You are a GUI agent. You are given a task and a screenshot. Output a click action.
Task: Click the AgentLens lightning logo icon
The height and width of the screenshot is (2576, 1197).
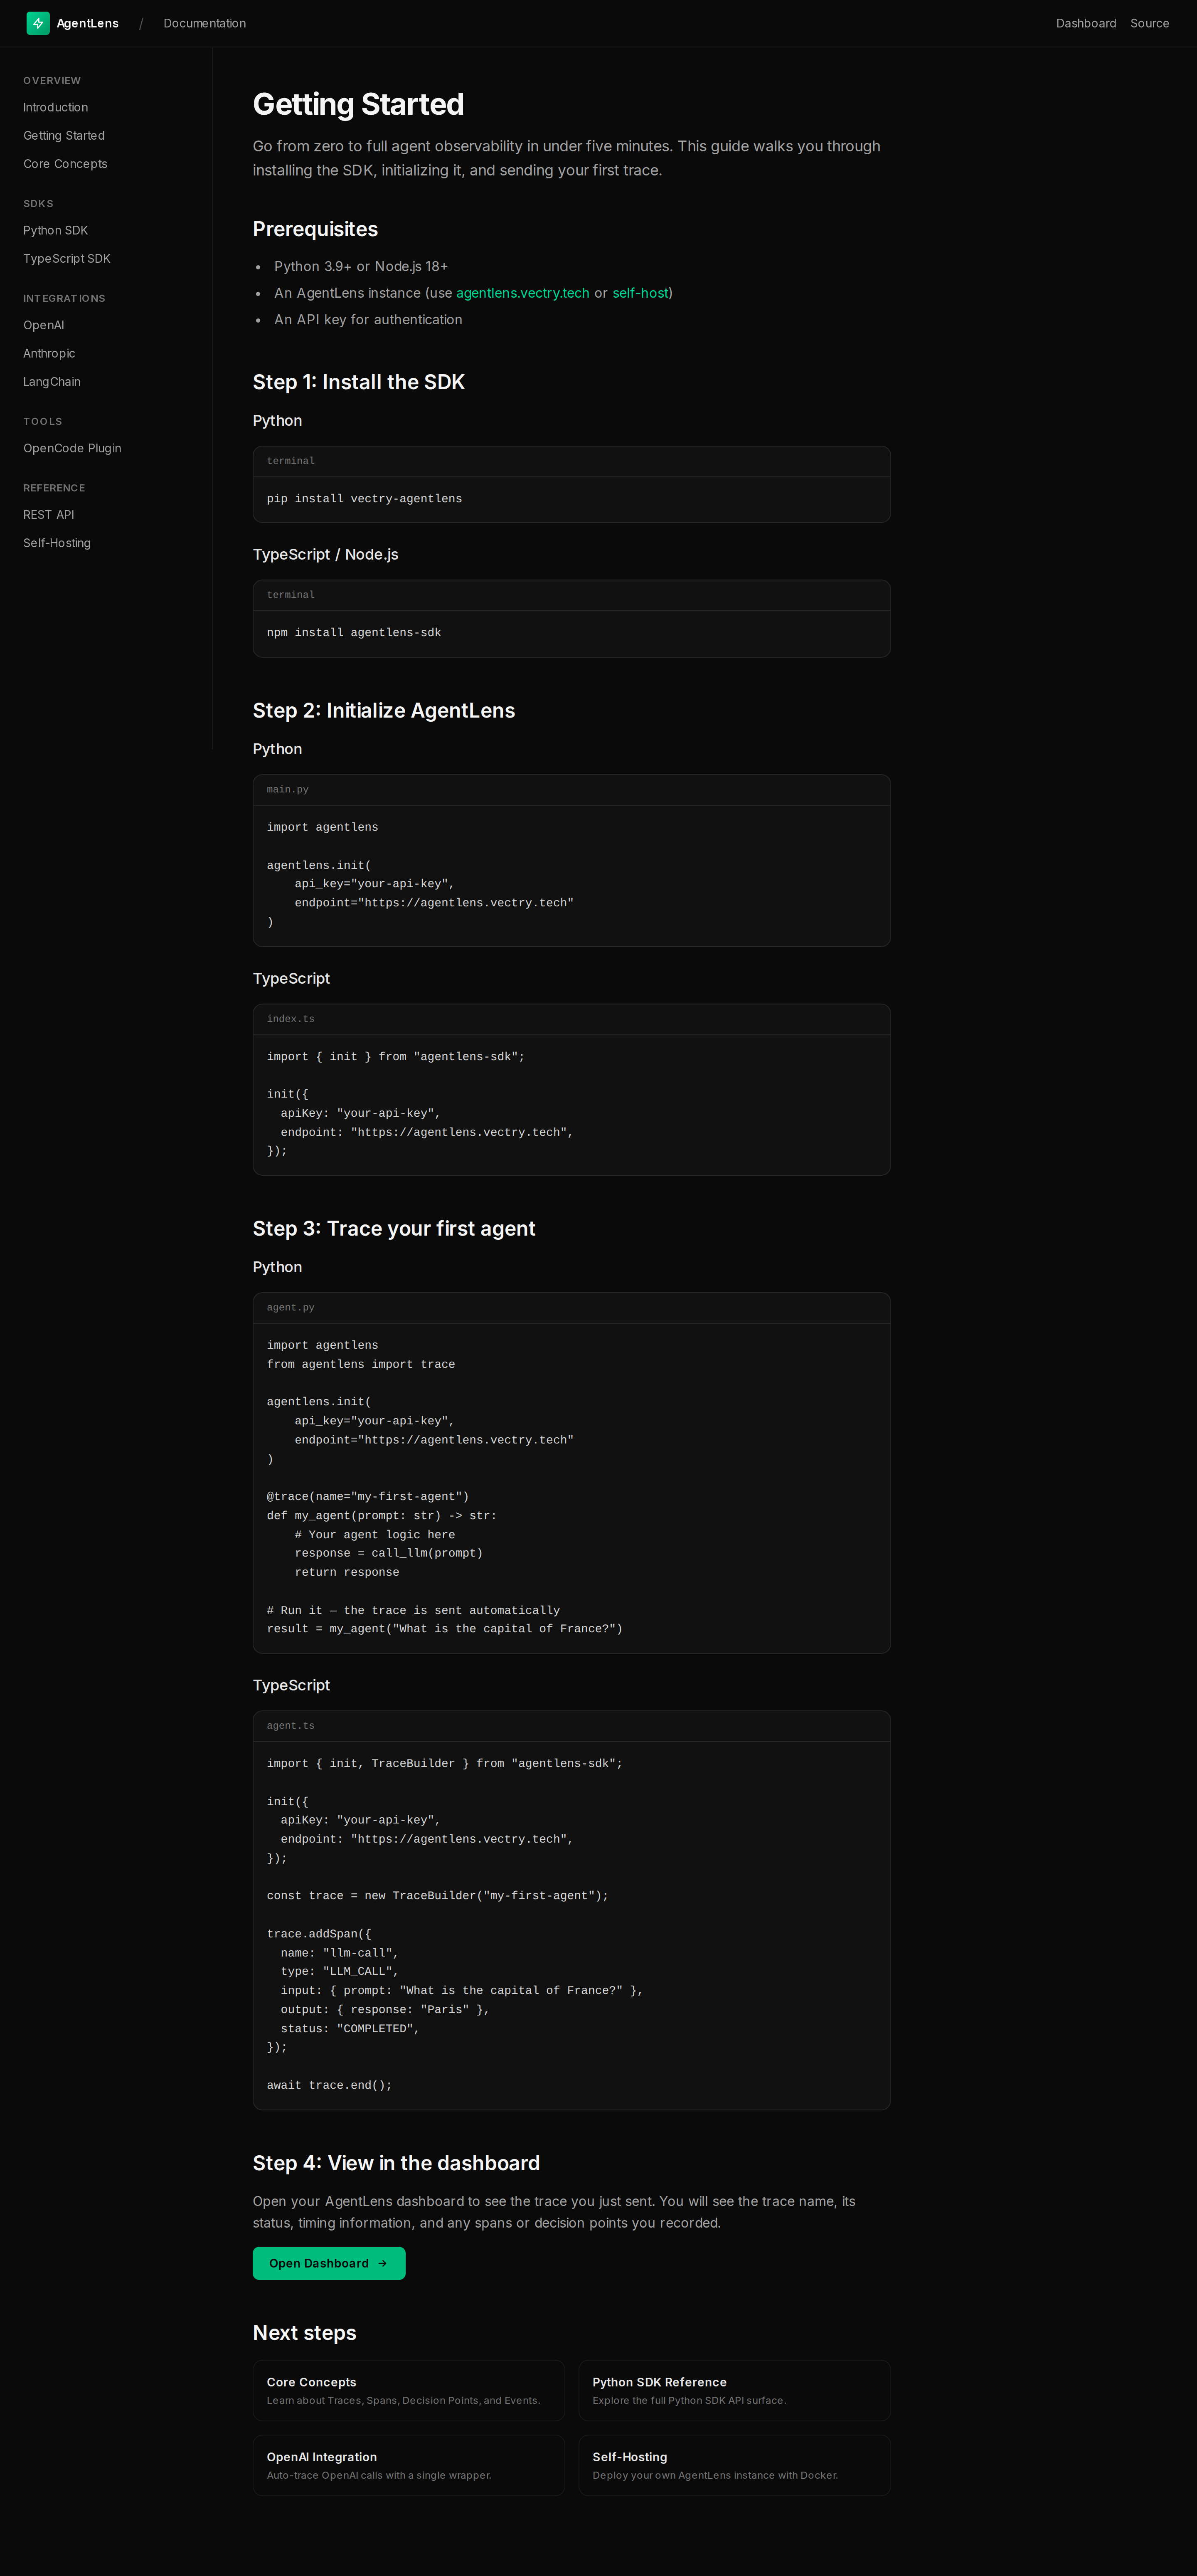[38, 23]
